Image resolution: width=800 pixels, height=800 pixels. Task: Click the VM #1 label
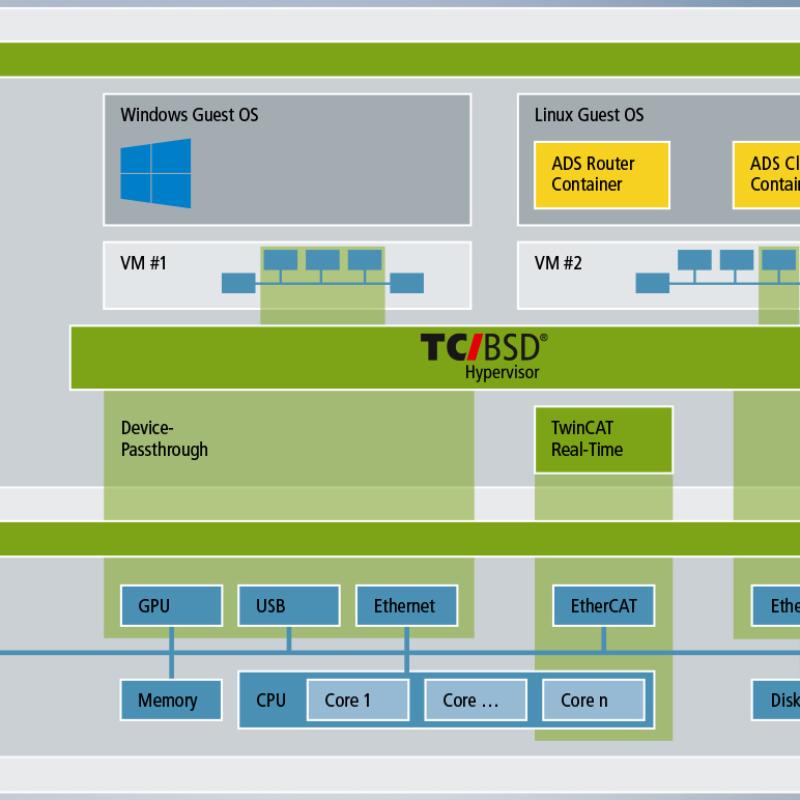(x=143, y=263)
